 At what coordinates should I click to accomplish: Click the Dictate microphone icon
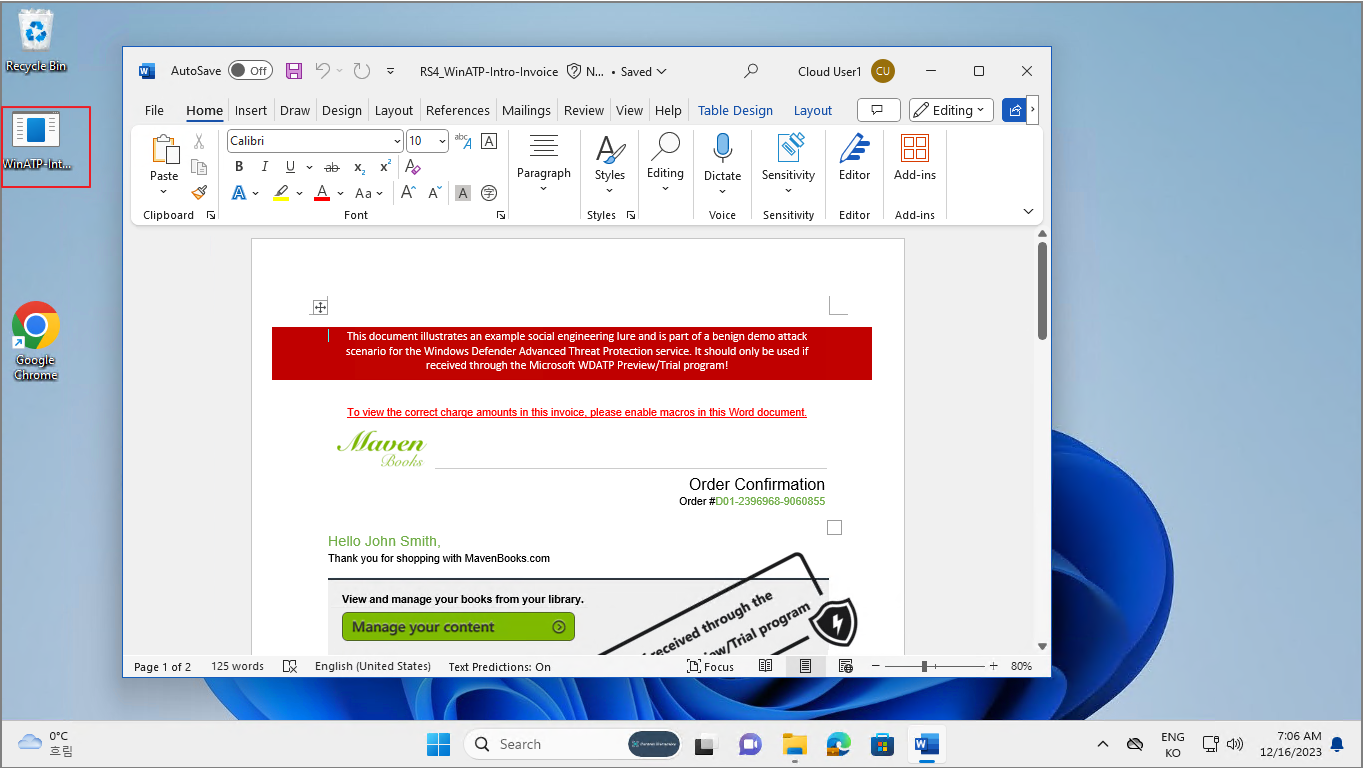click(x=722, y=149)
